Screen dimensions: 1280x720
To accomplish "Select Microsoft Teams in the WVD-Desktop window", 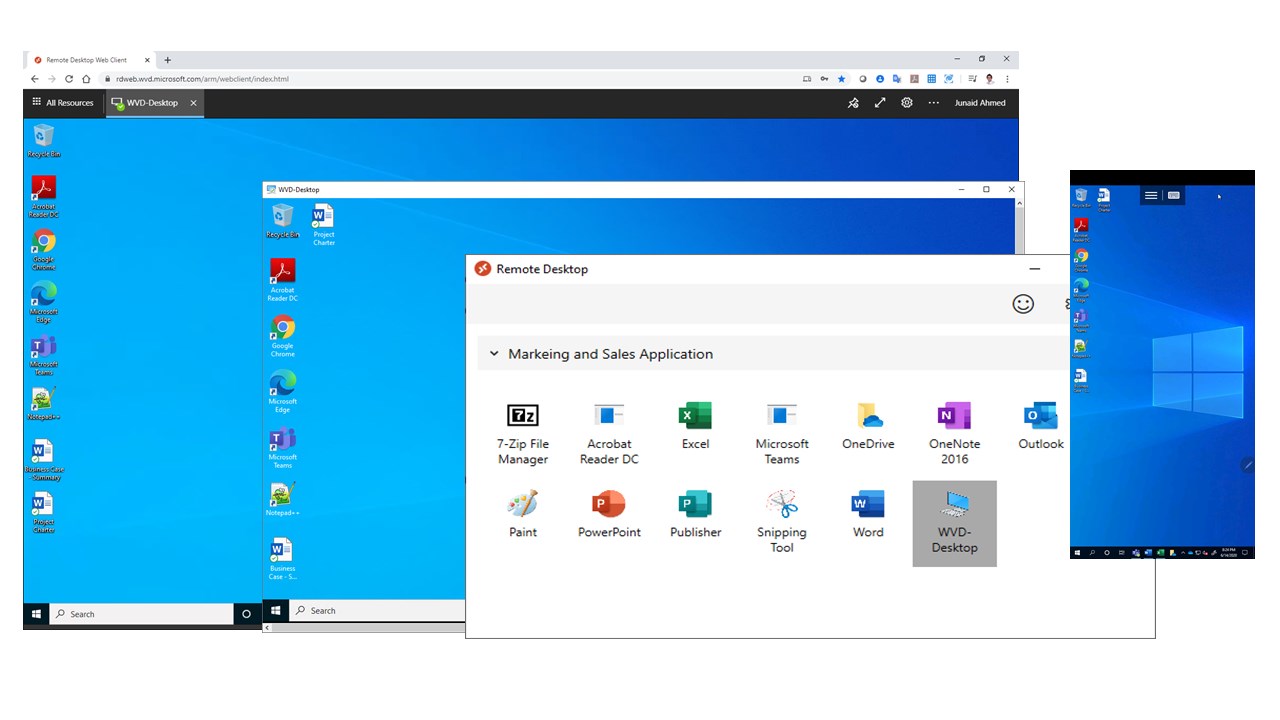I will point(283,448).
